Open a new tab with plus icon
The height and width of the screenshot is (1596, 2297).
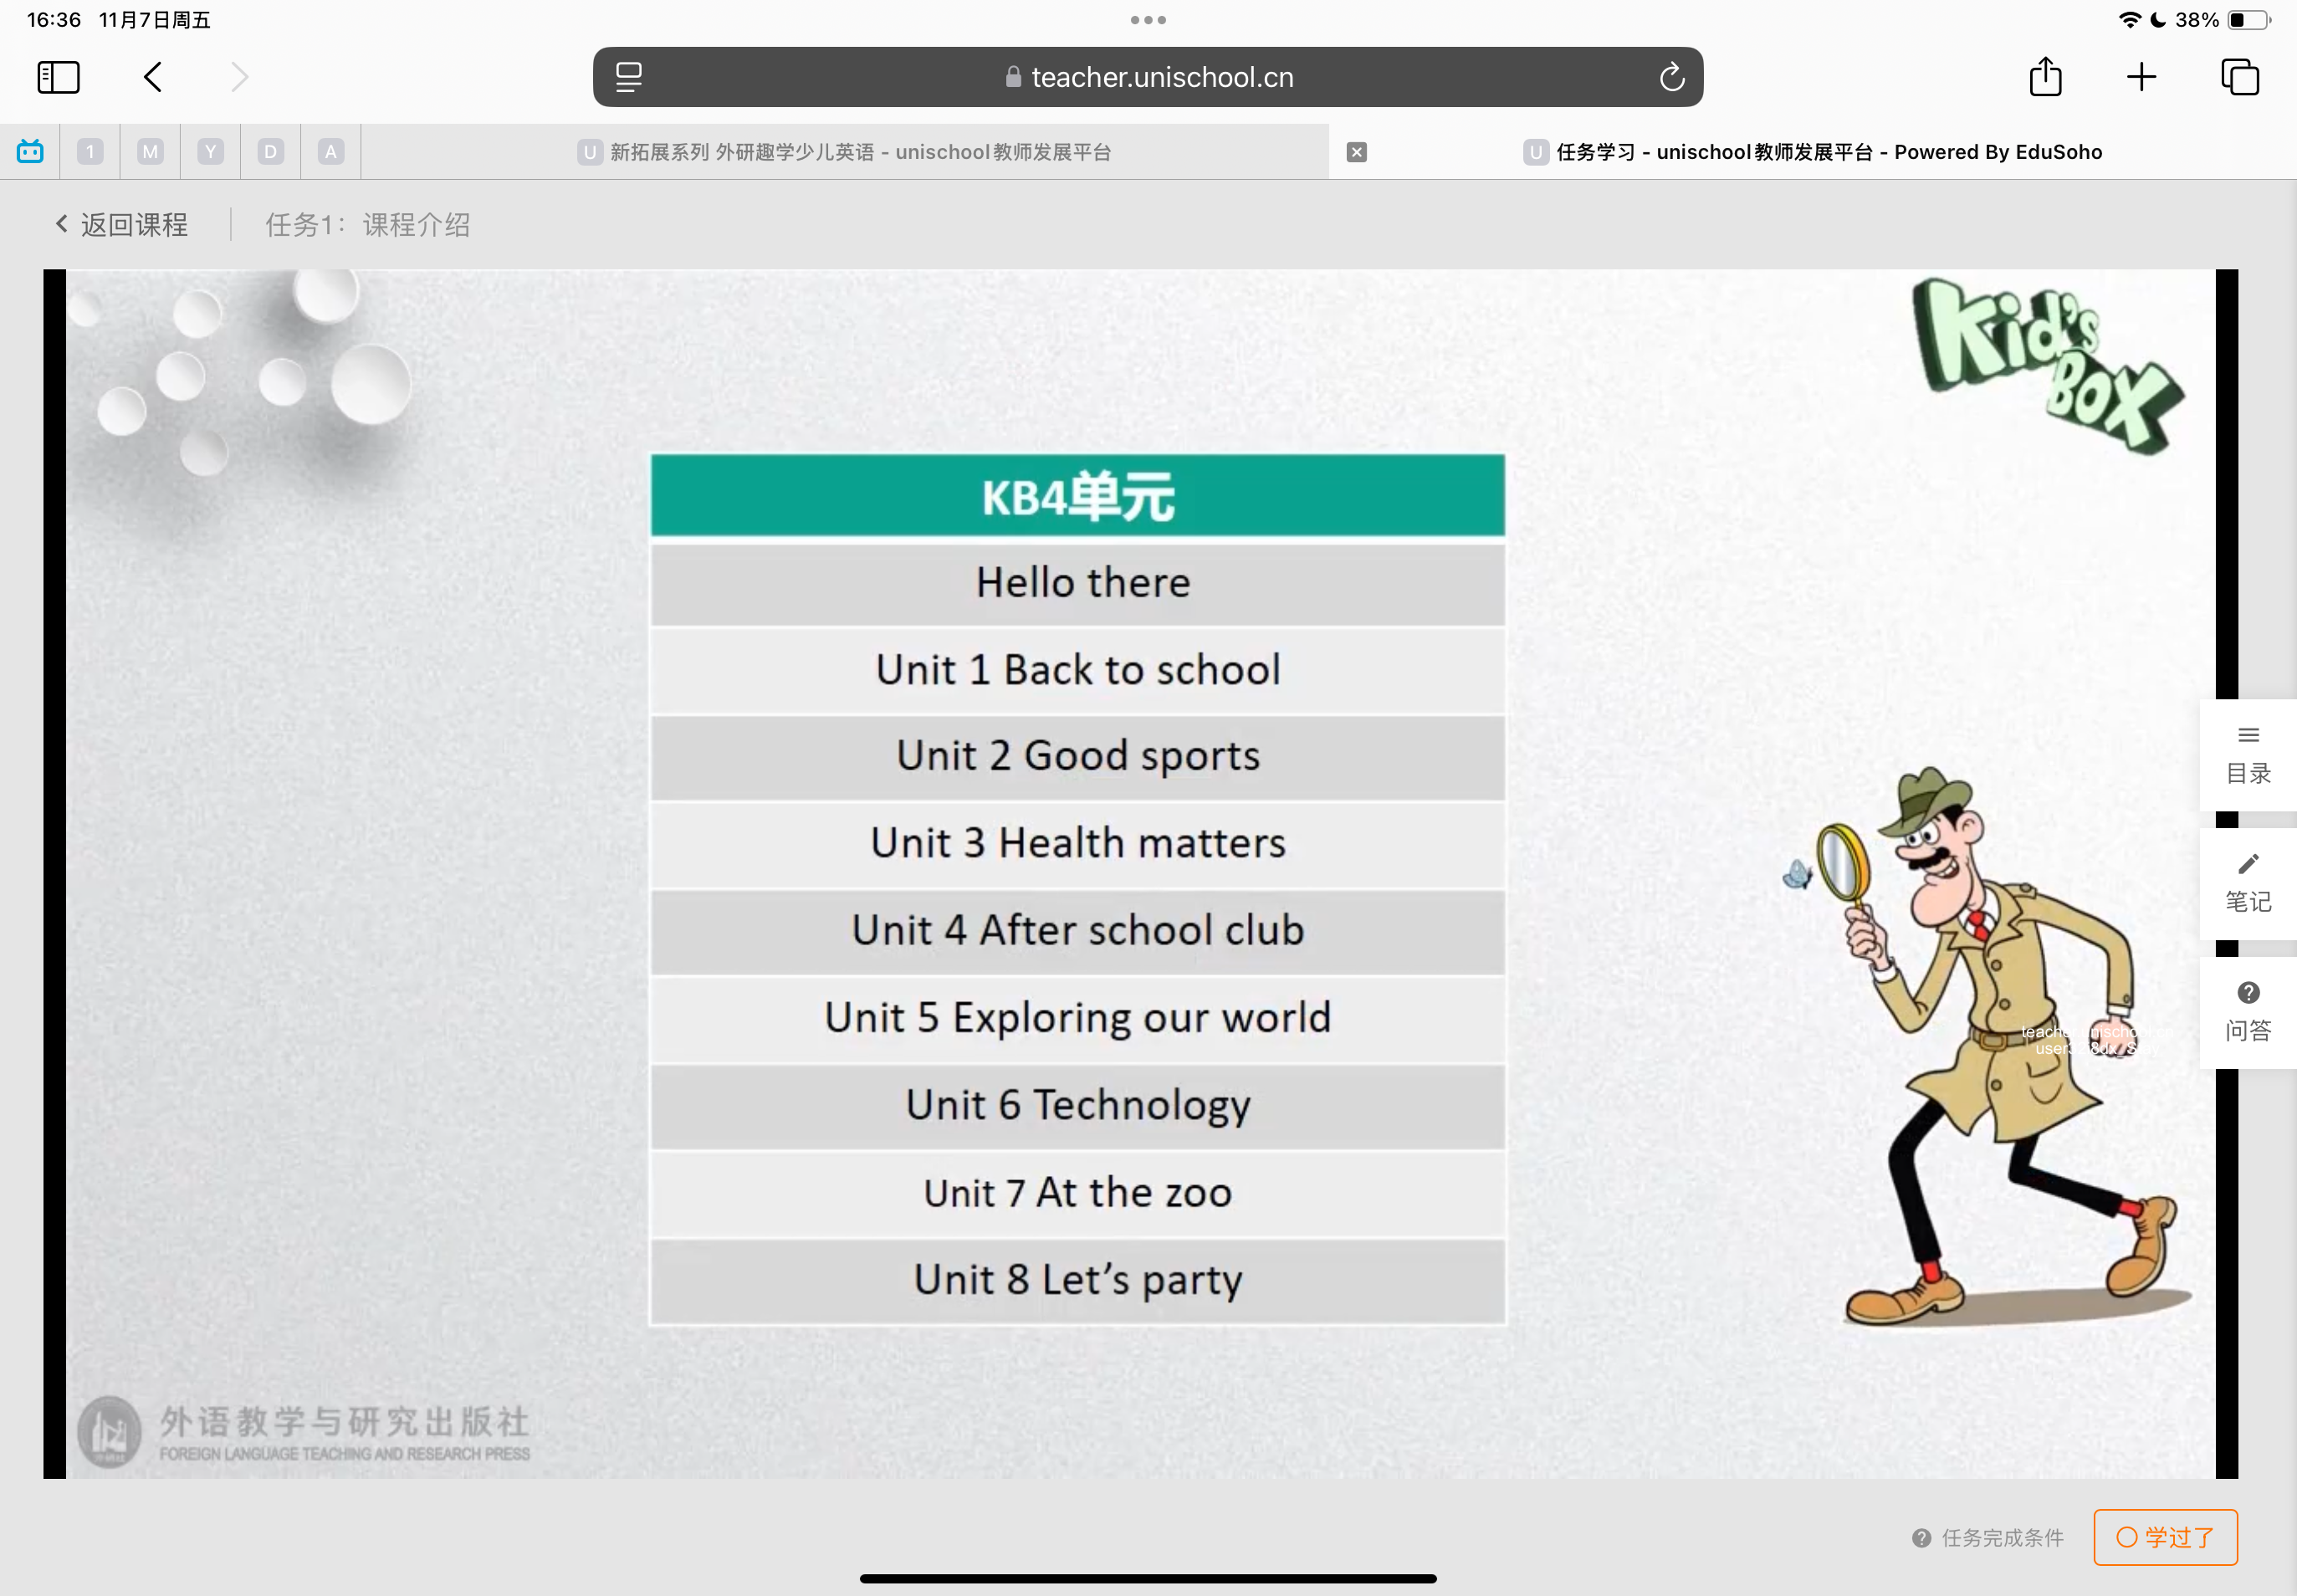2141,77
